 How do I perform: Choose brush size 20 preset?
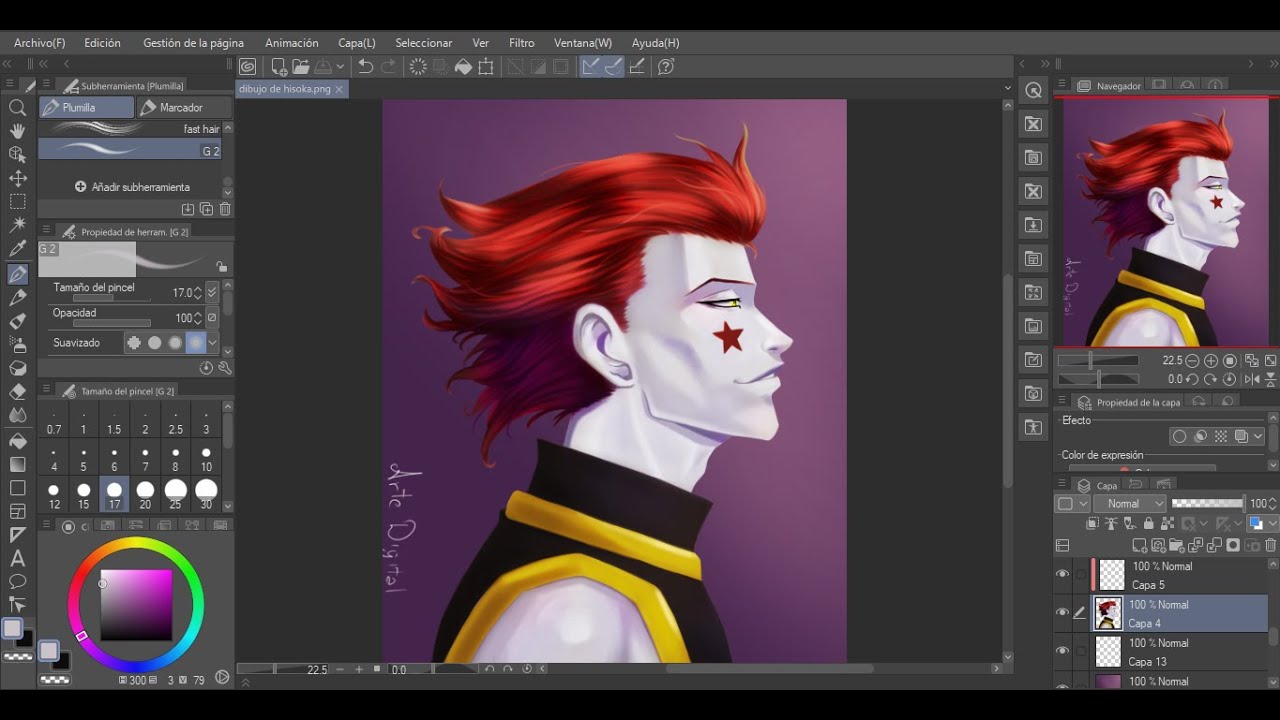[x=145, y=494]
